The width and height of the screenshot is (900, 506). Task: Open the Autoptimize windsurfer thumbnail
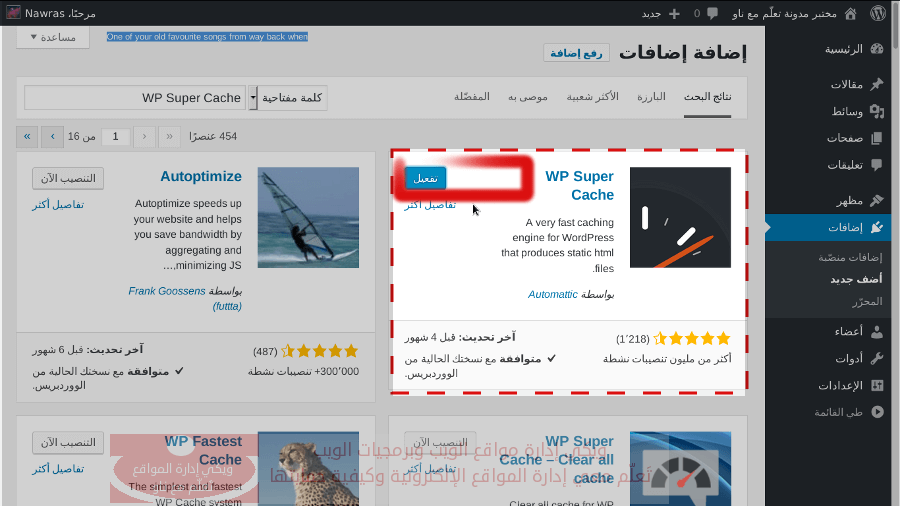pos(308,217)
